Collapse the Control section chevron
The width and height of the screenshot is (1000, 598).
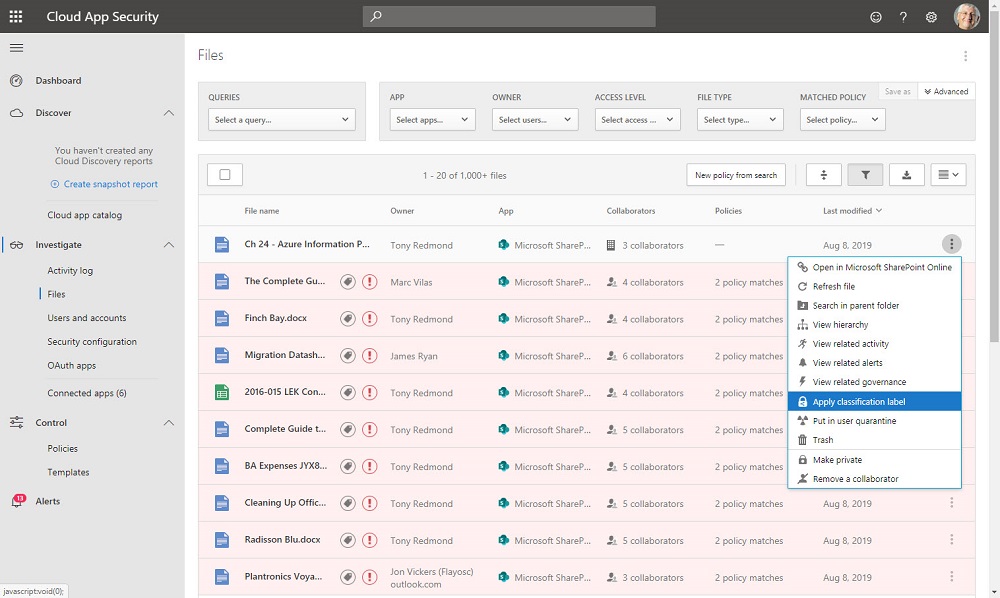coord(168,423)
